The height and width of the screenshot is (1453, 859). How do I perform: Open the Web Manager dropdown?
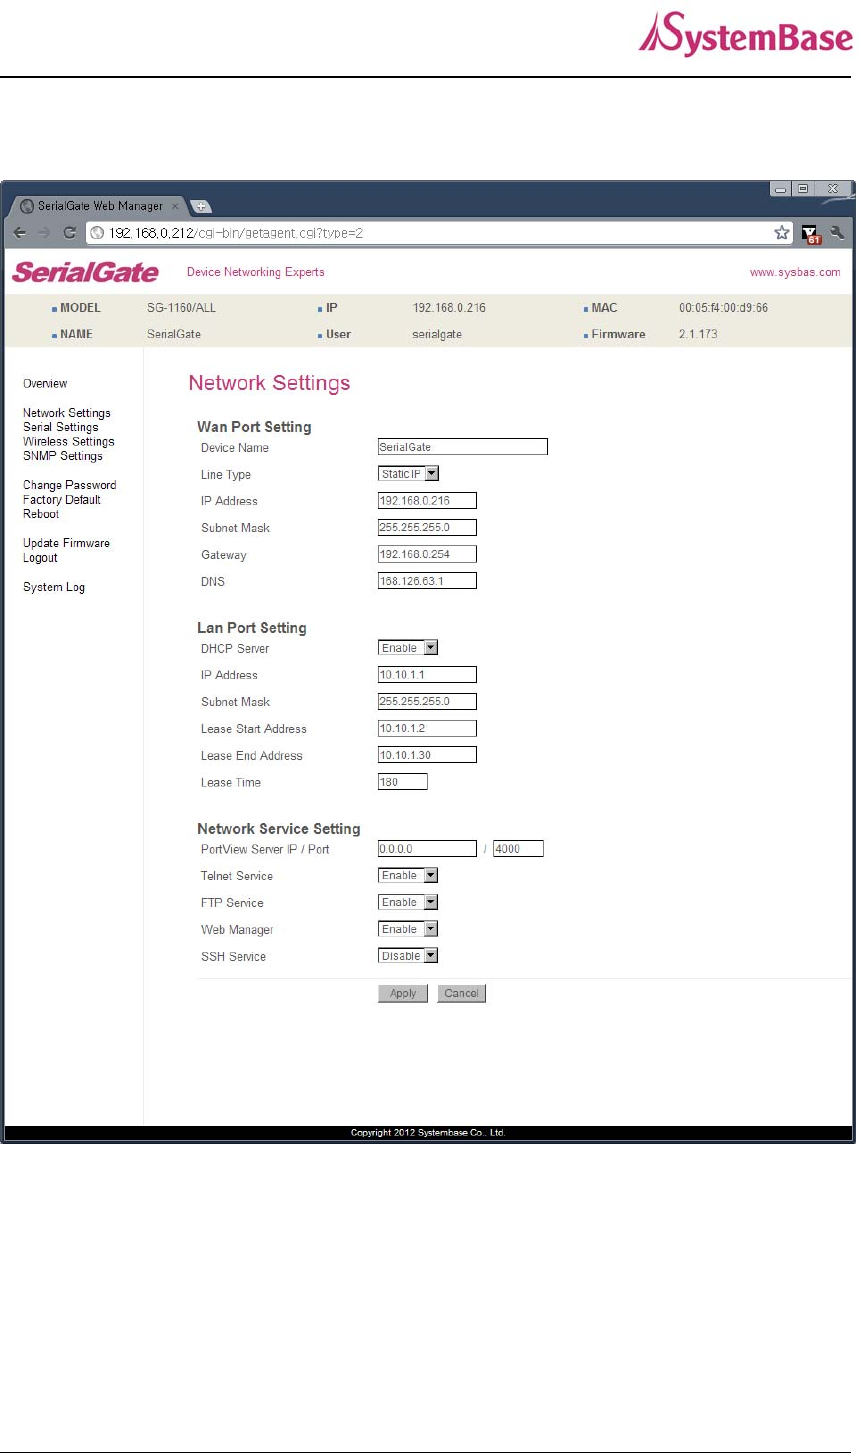[x=408, y=930]
